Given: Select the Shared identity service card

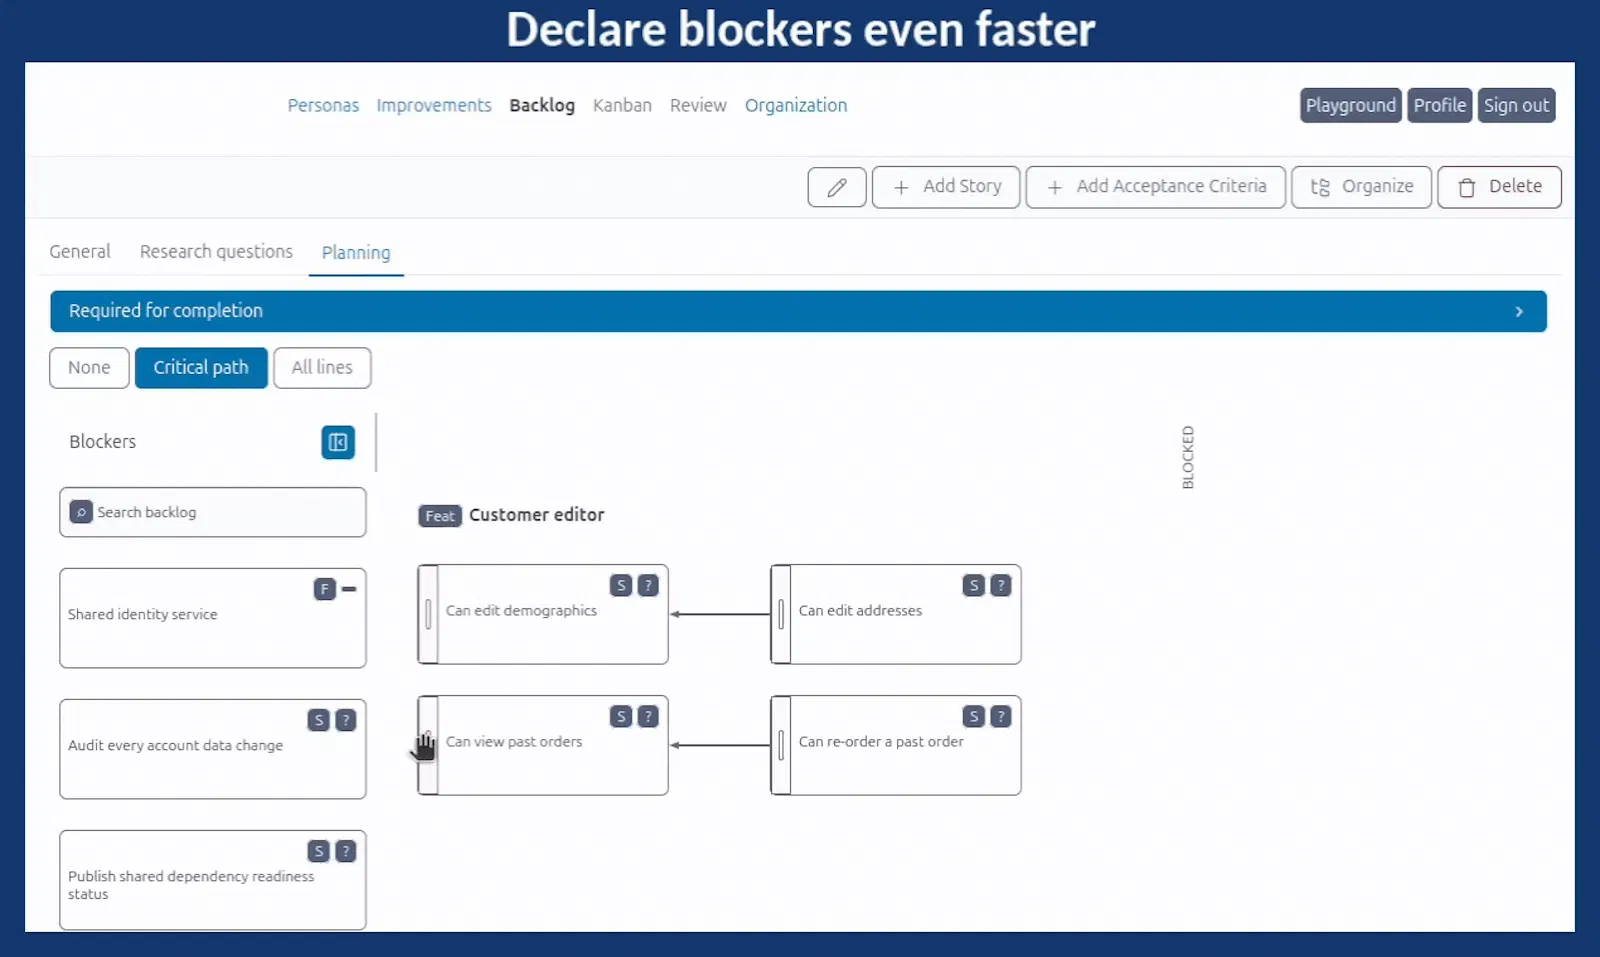Looking at the screenshot, I should pos(213,618).
